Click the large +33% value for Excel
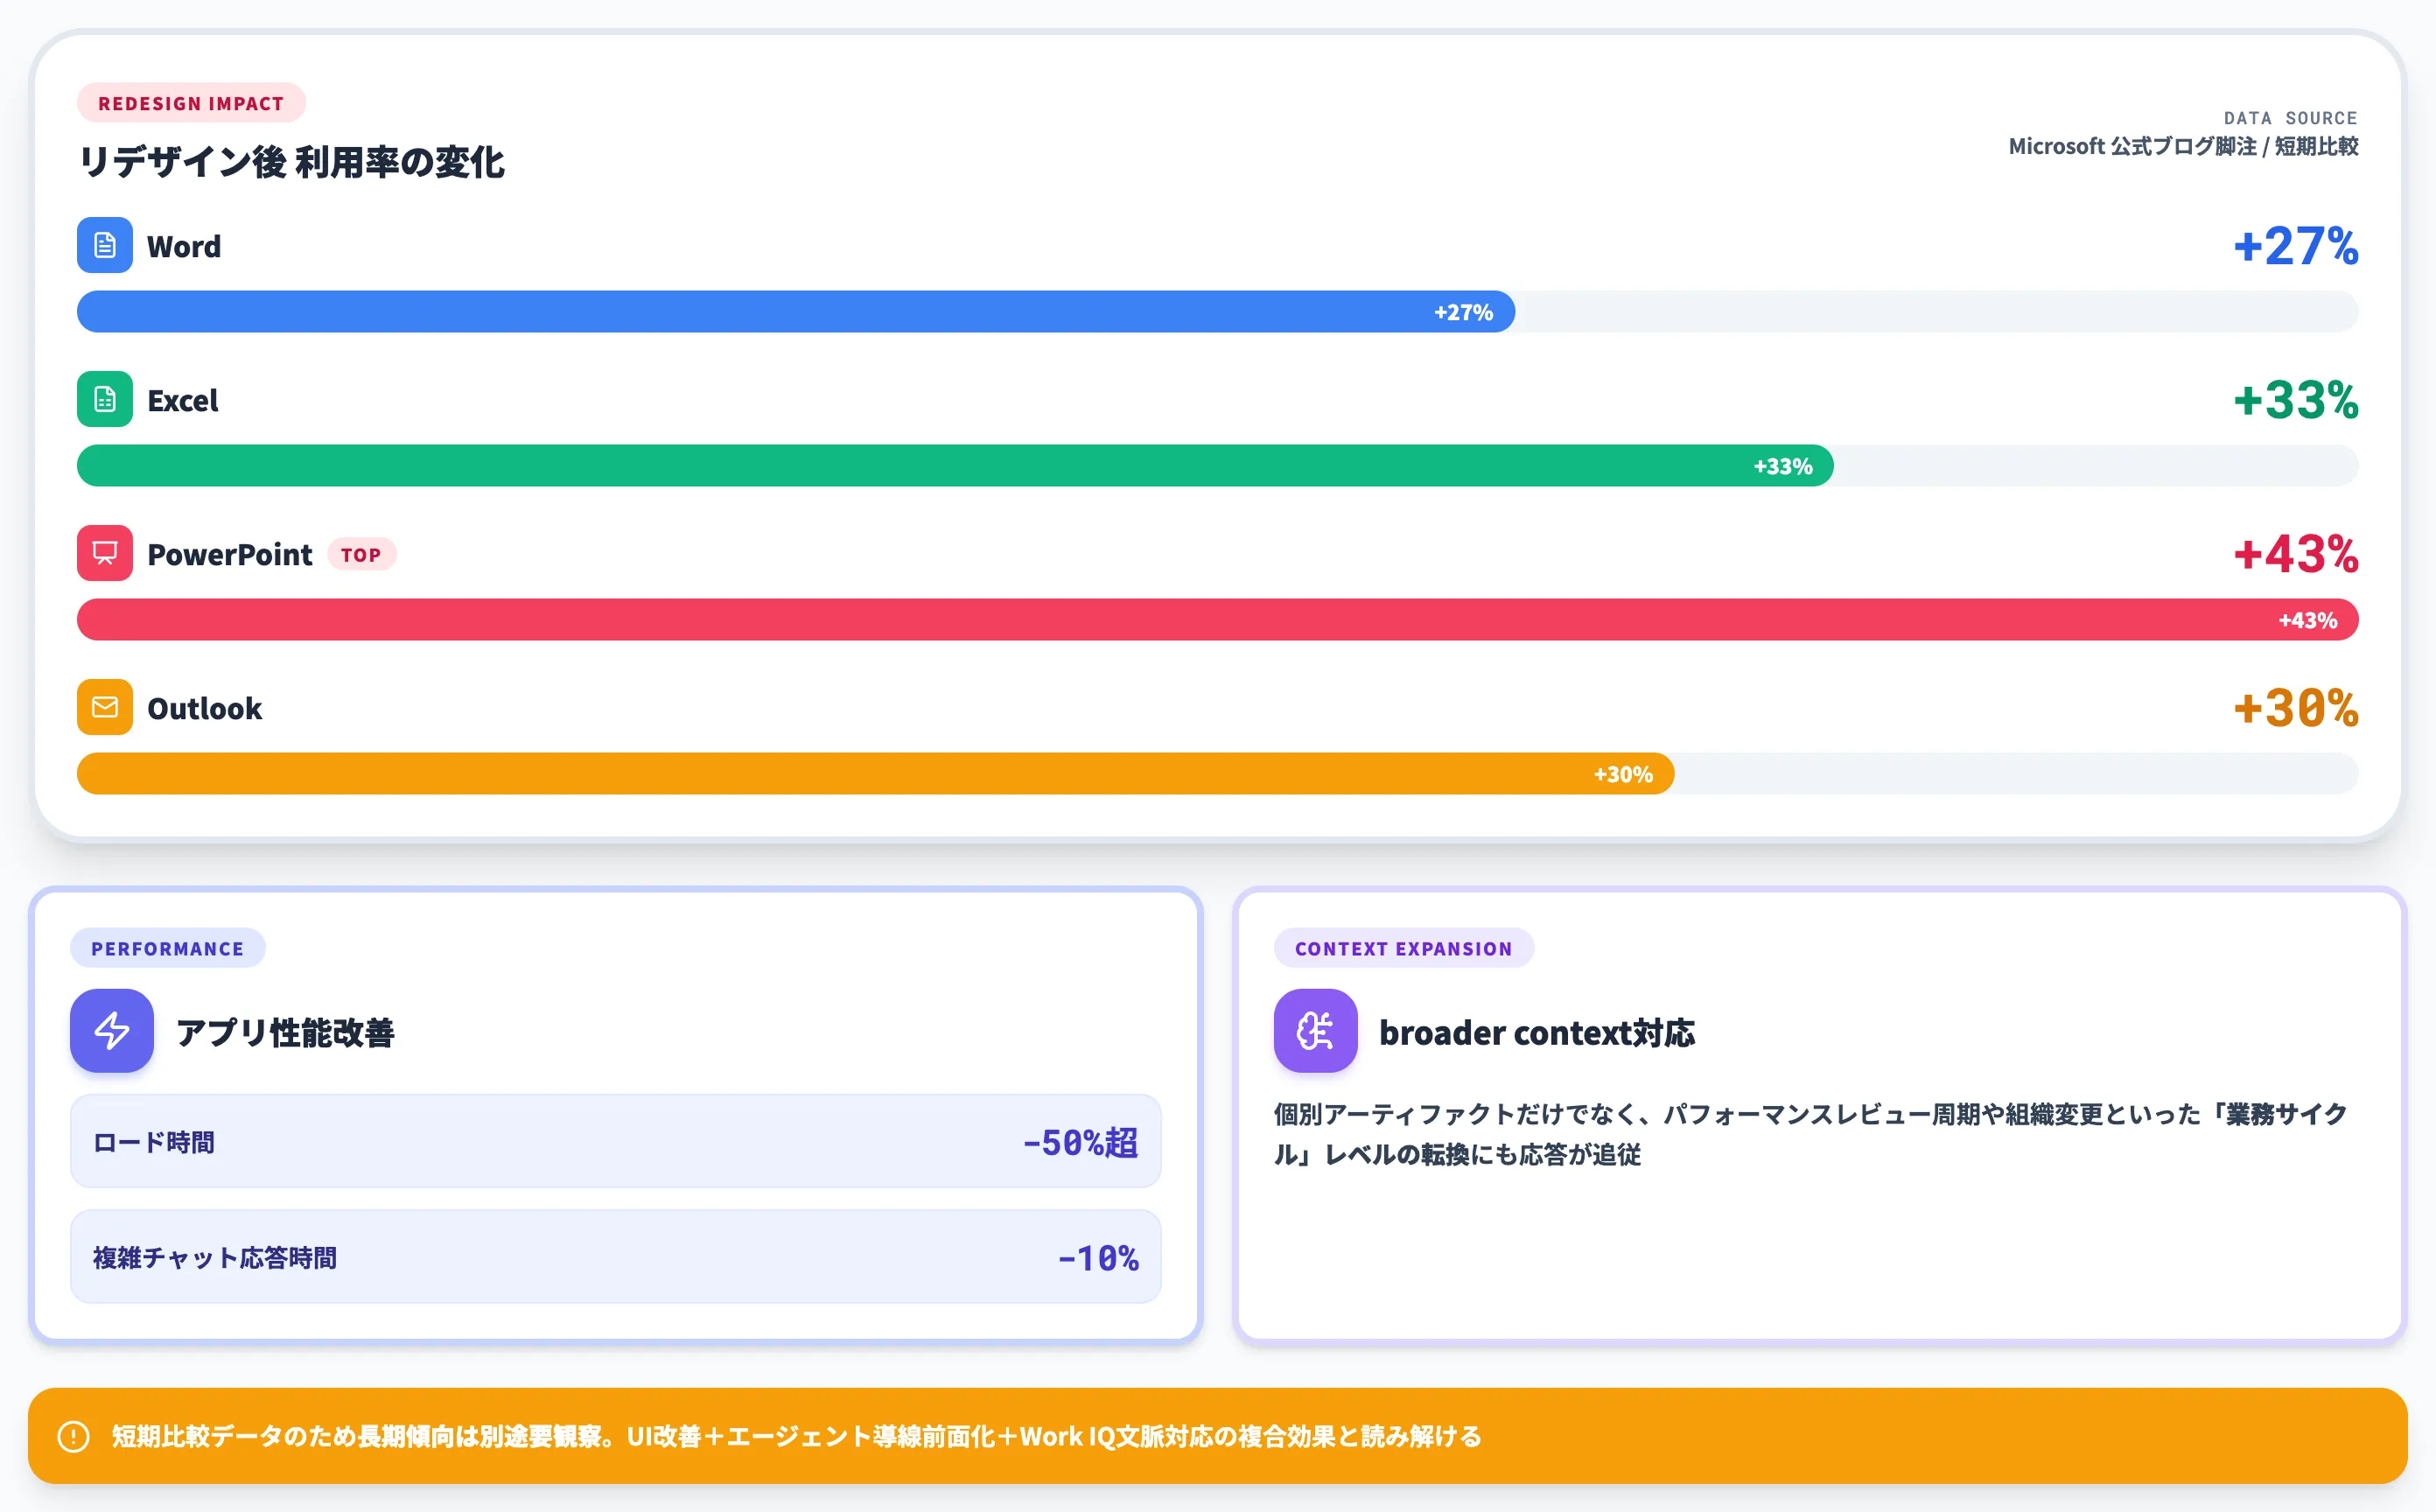This screenshot has height=1512, width=2436. [x=2296, y=400]
